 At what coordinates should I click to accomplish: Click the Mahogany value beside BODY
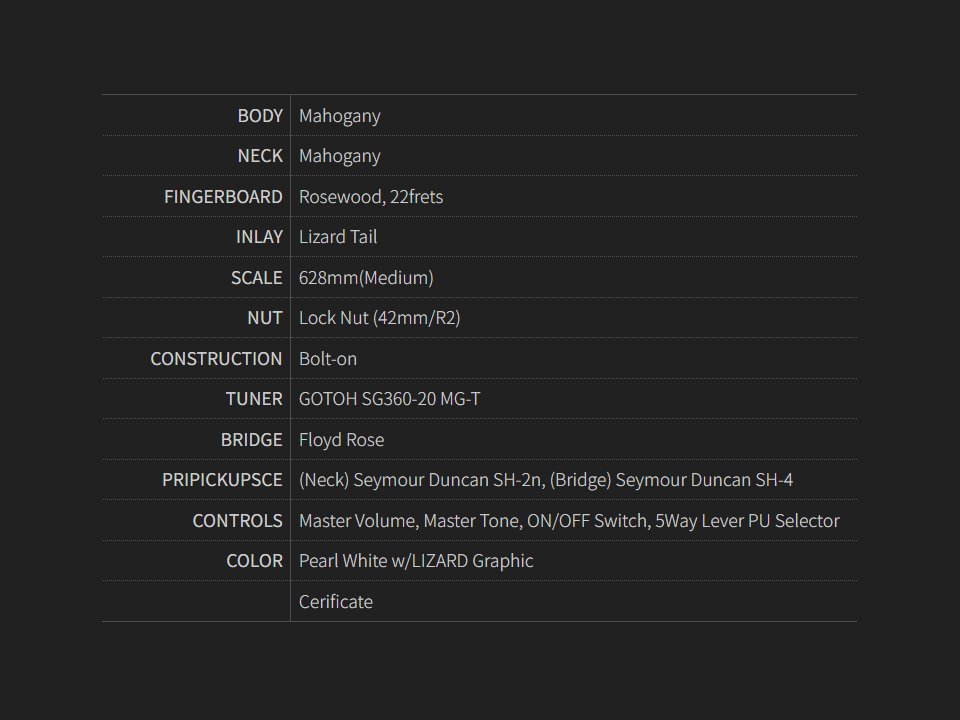coord(340,116)
